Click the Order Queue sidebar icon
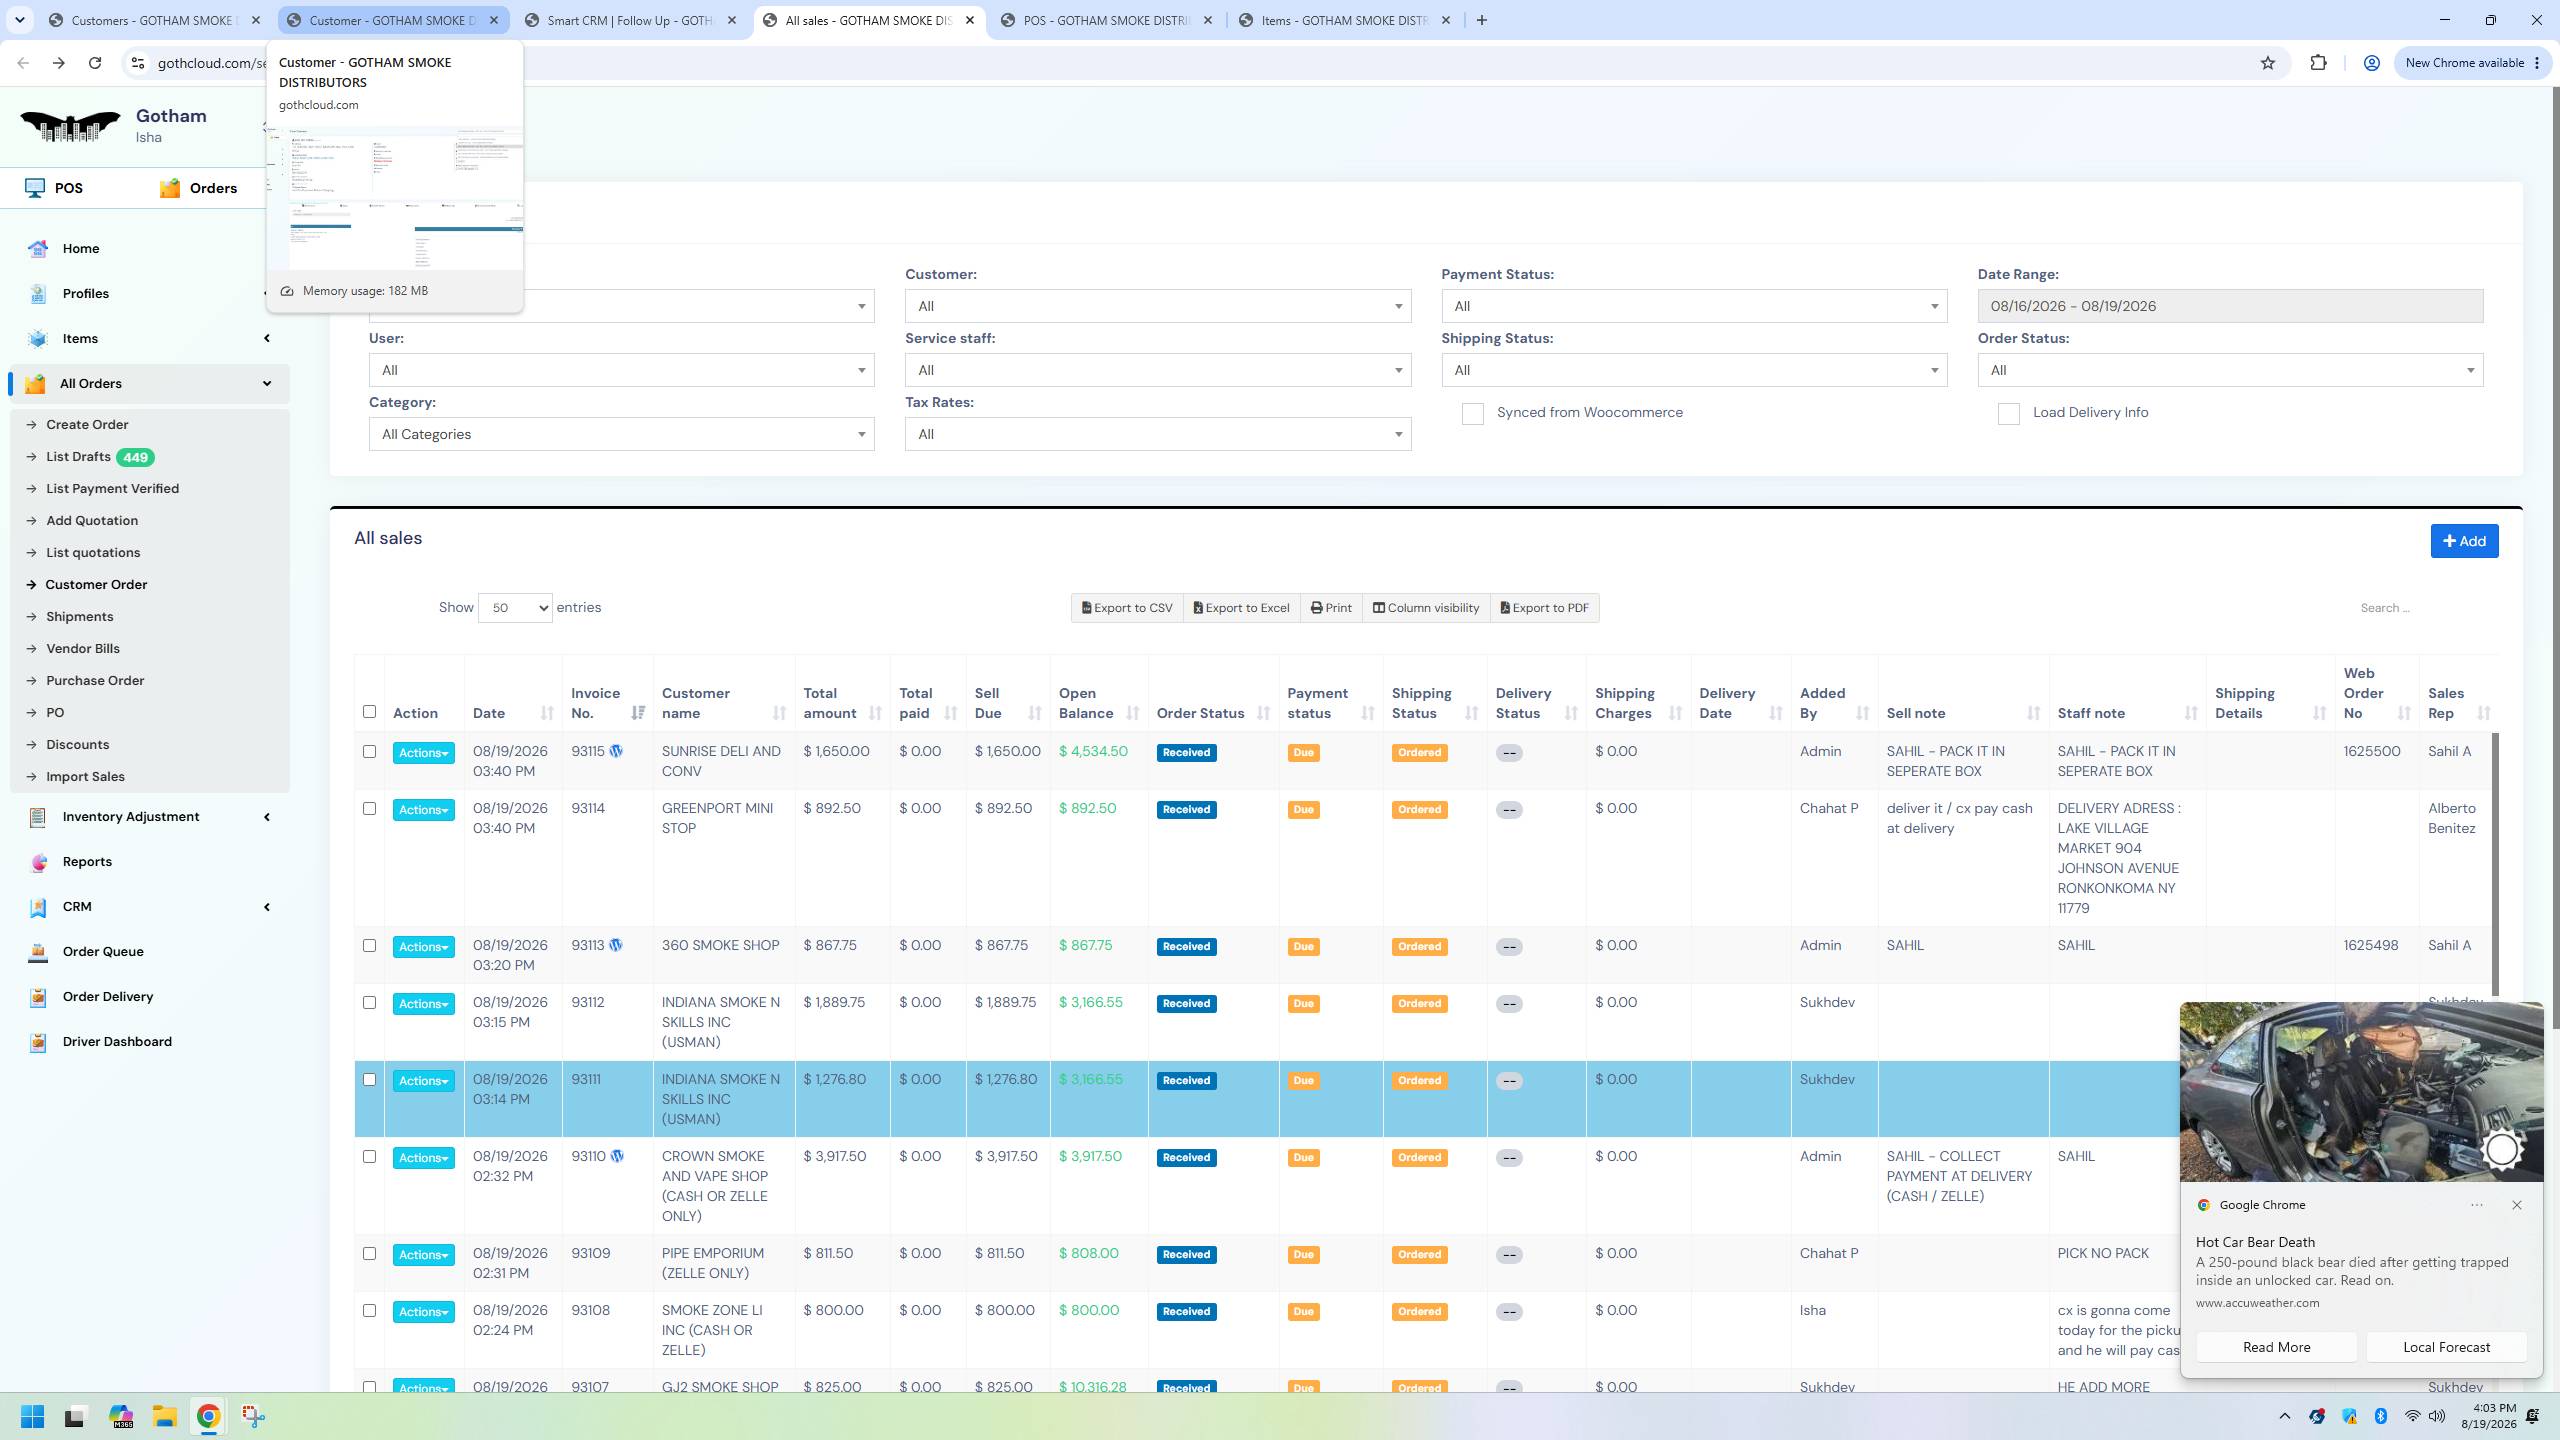 tap(38, 952)
